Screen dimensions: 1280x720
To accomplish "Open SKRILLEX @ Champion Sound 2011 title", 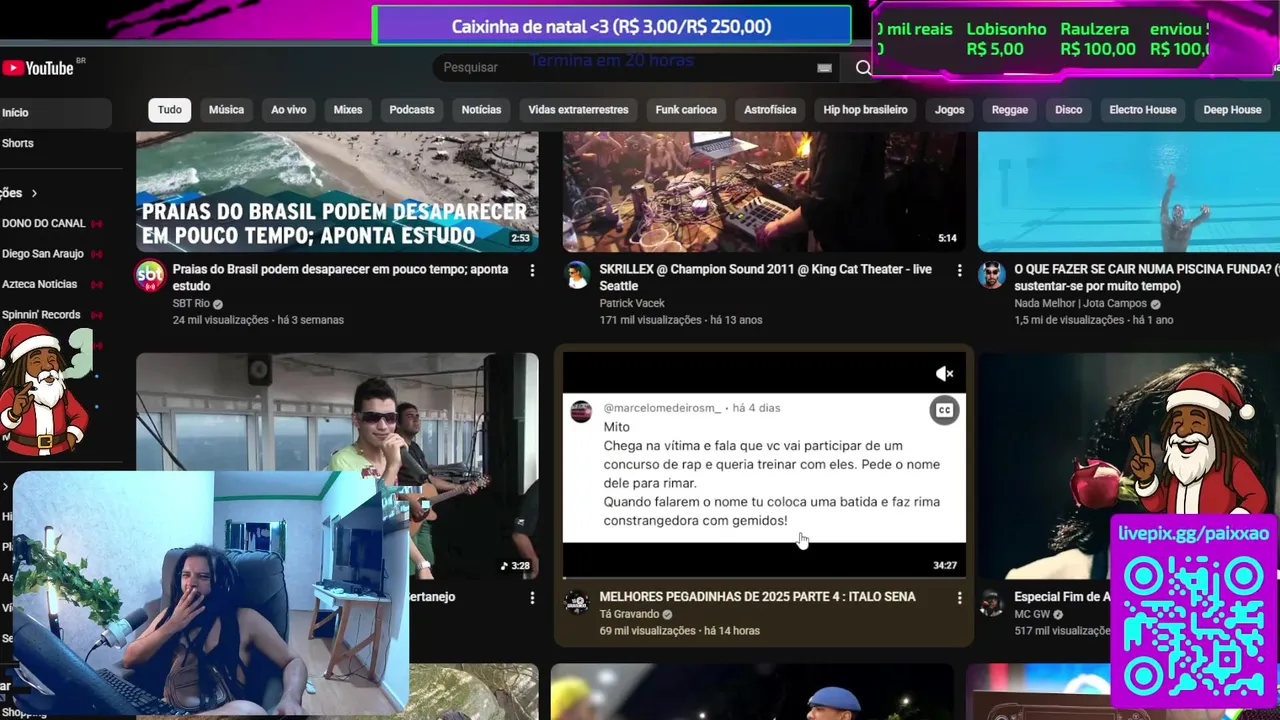I will (766, 277).
